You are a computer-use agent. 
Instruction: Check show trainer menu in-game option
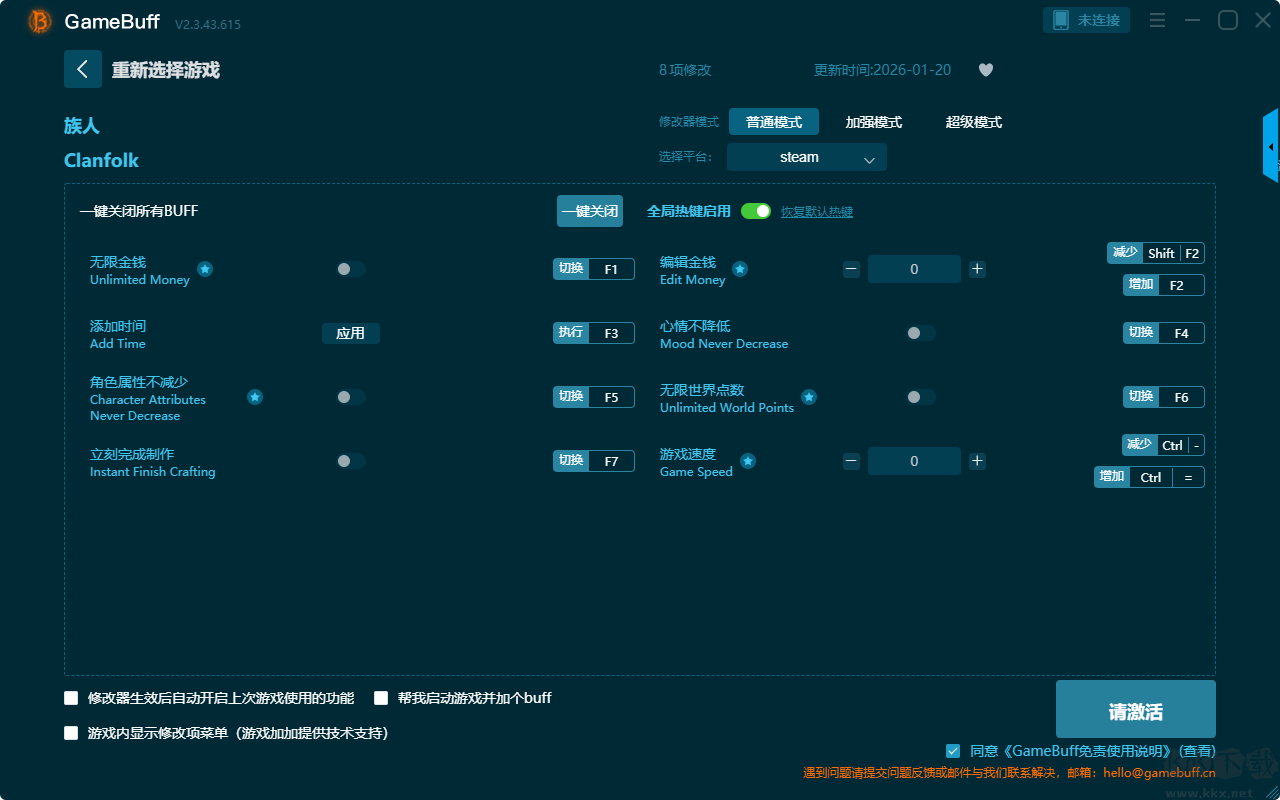point(71,733)
